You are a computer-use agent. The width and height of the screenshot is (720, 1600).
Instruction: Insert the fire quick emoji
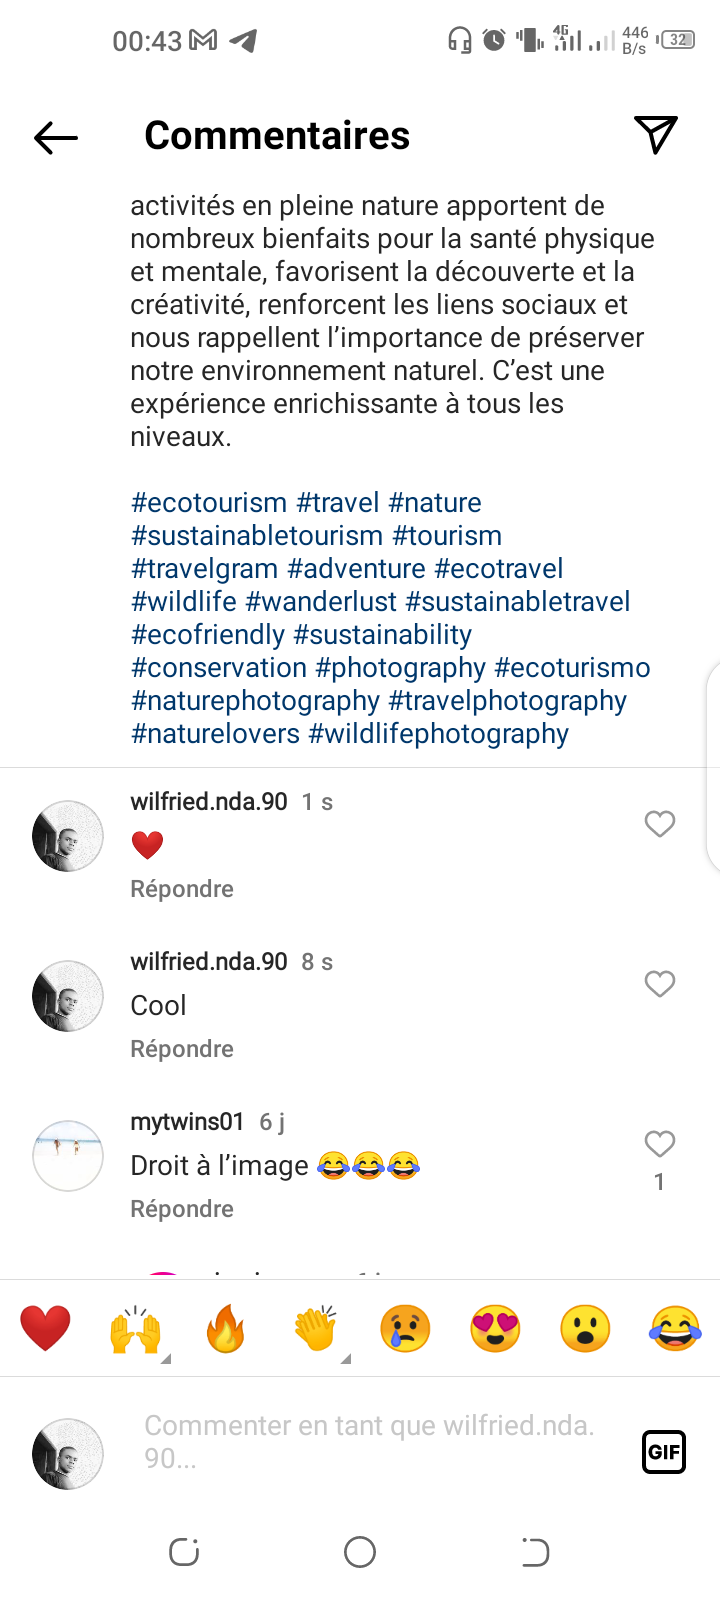226,1329
